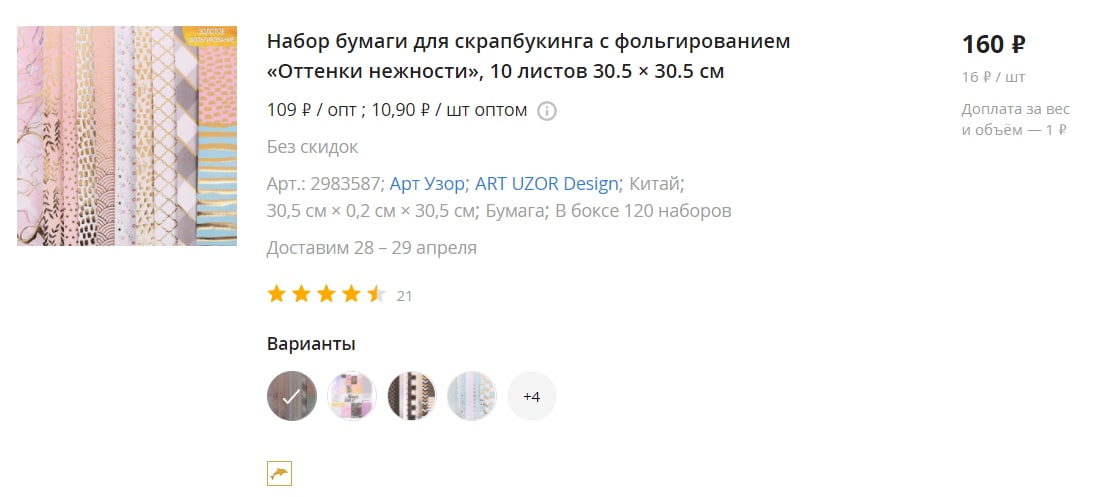1116x497 pixels.
Task: Click the Без скидок label
Action: click(x=312, y=147)
